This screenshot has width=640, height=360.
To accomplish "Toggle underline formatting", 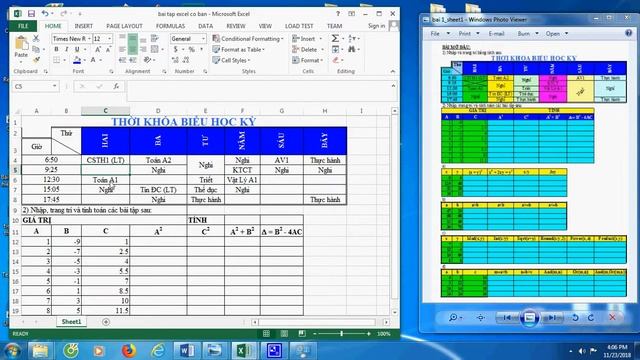I will point(77,49).
